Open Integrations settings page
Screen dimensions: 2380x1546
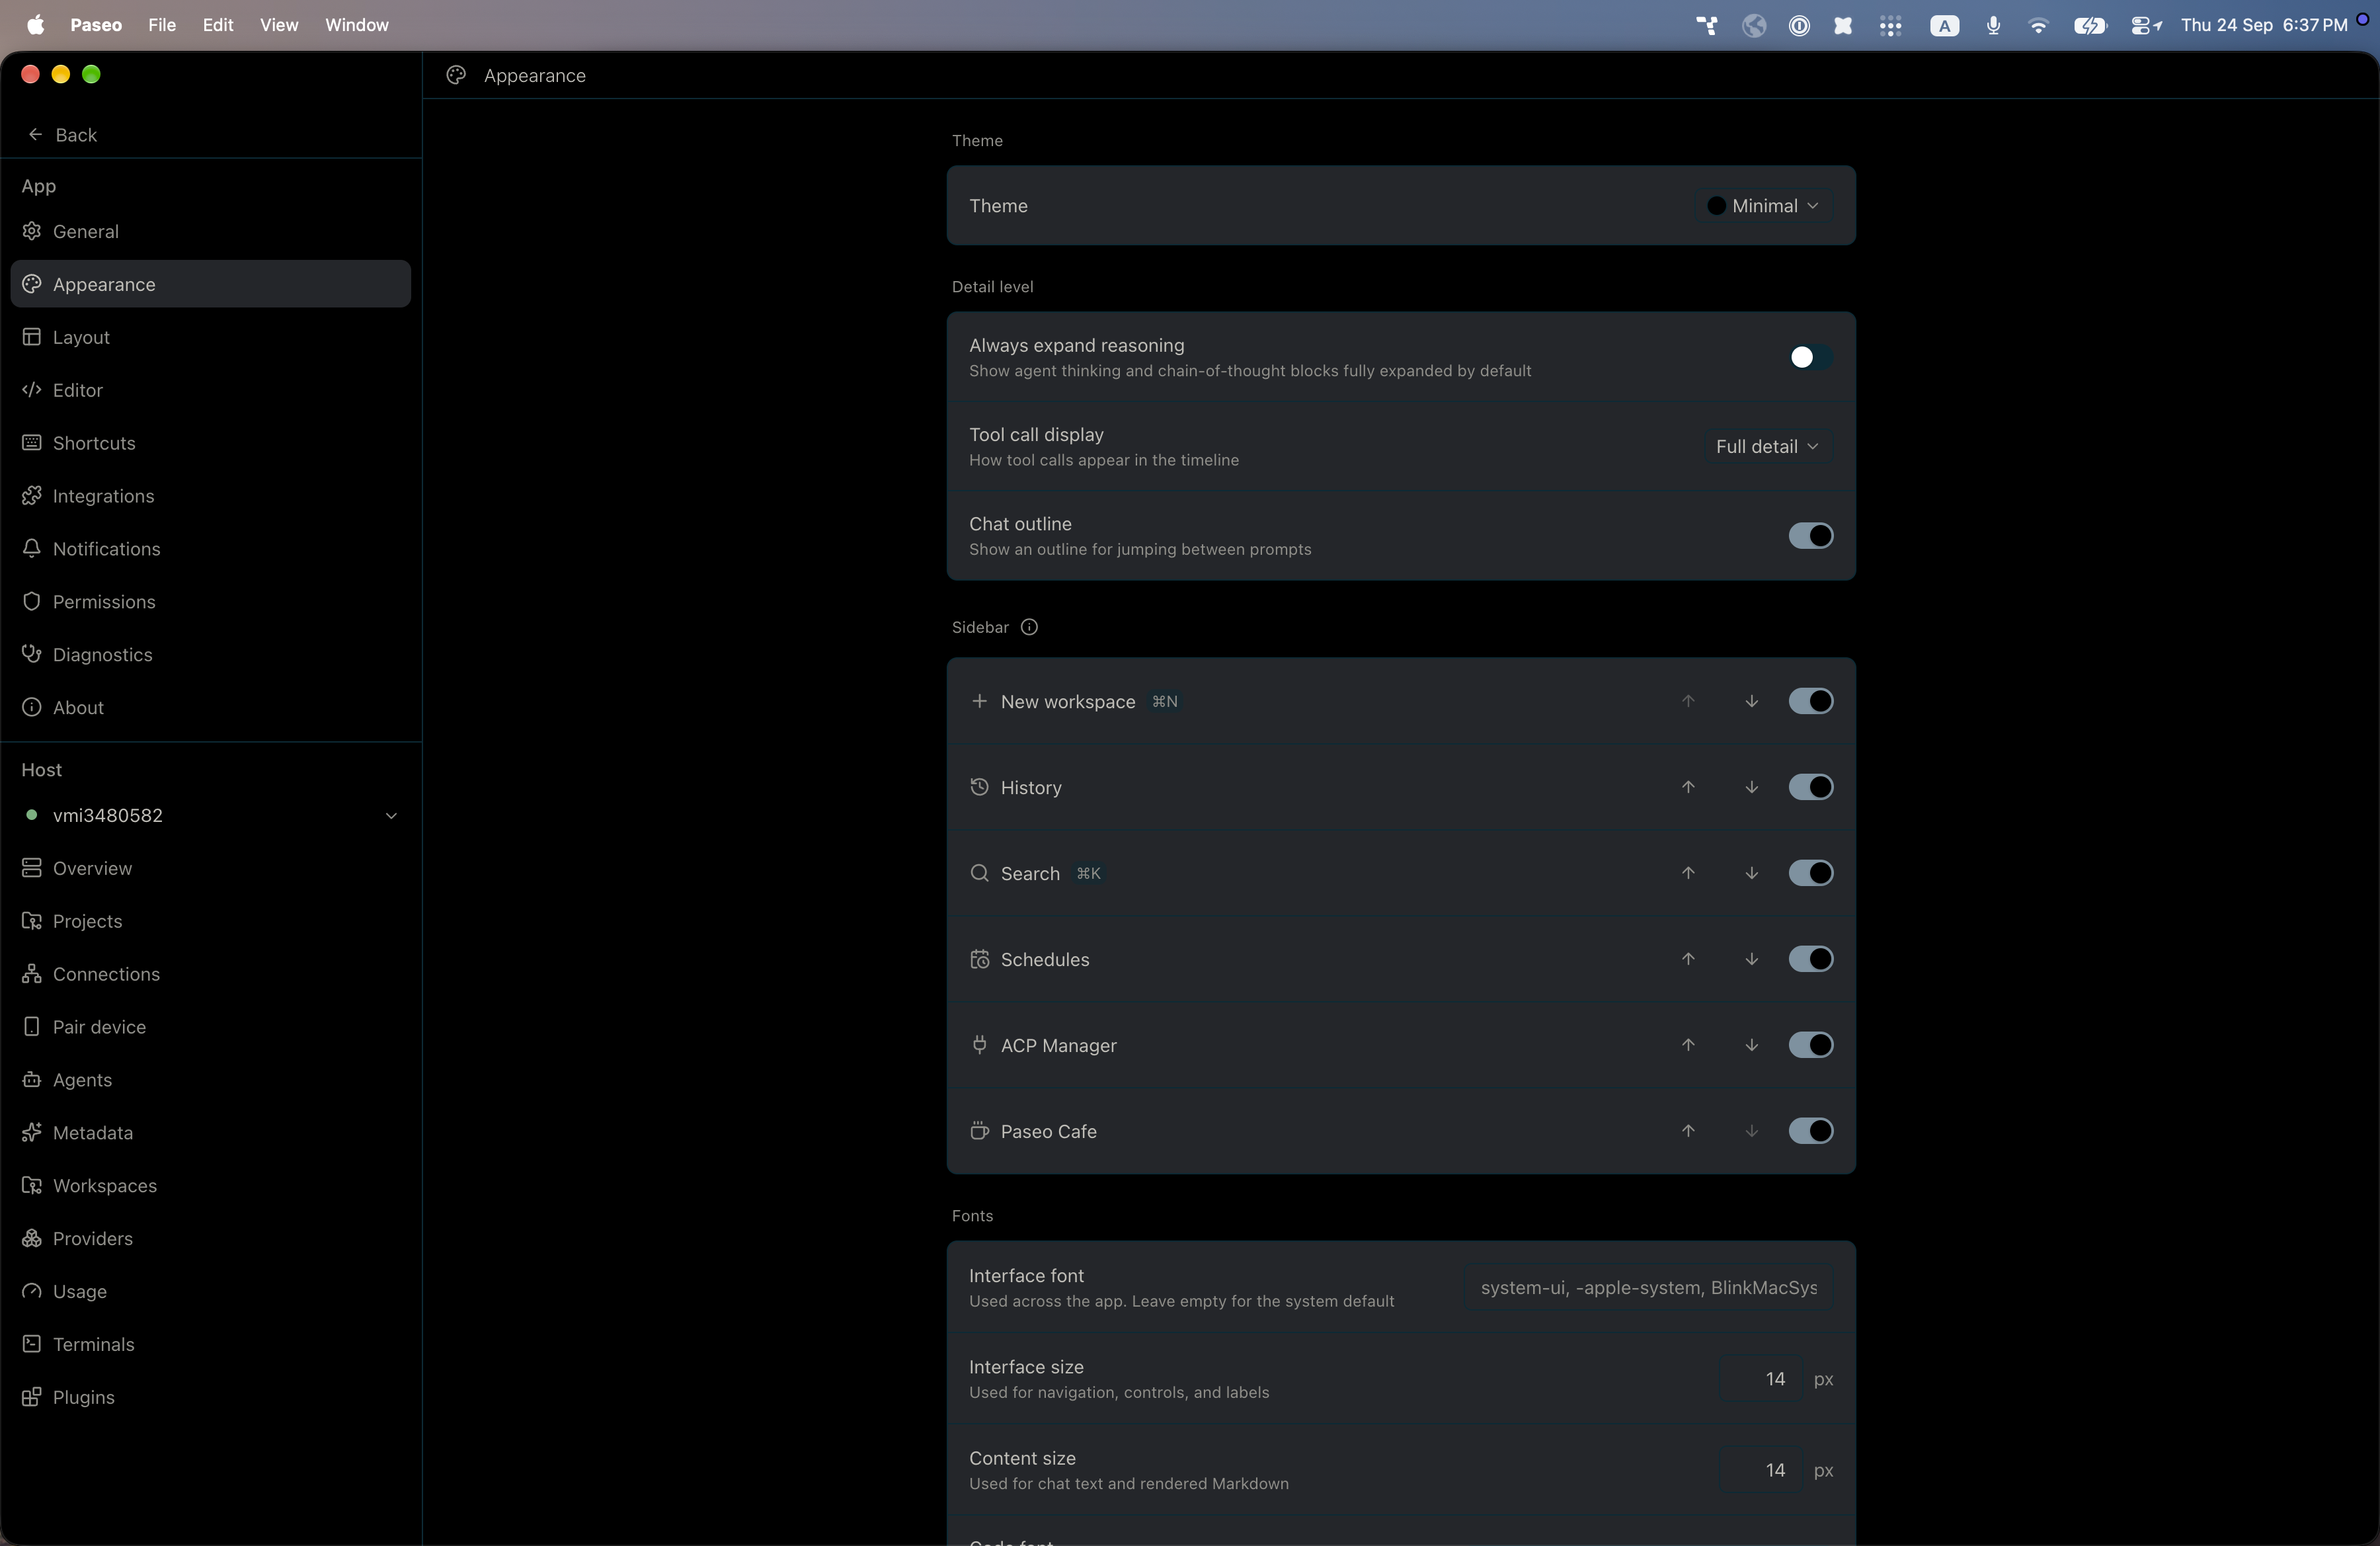[211, 496]
